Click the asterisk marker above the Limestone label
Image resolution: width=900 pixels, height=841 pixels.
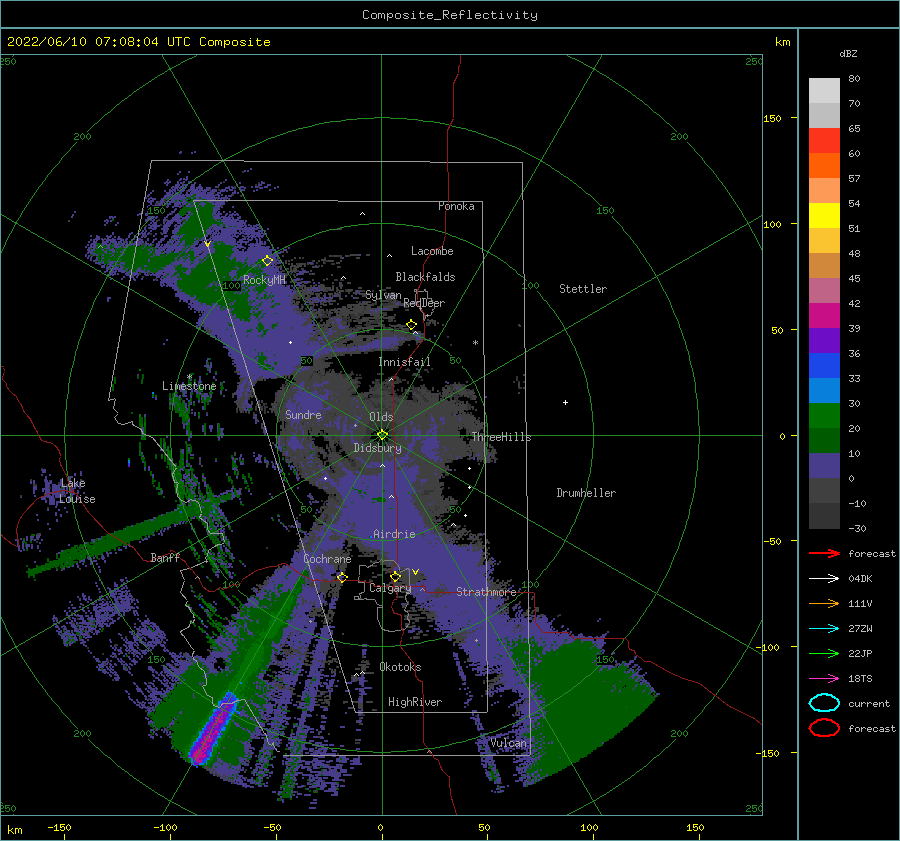(189, 377)
